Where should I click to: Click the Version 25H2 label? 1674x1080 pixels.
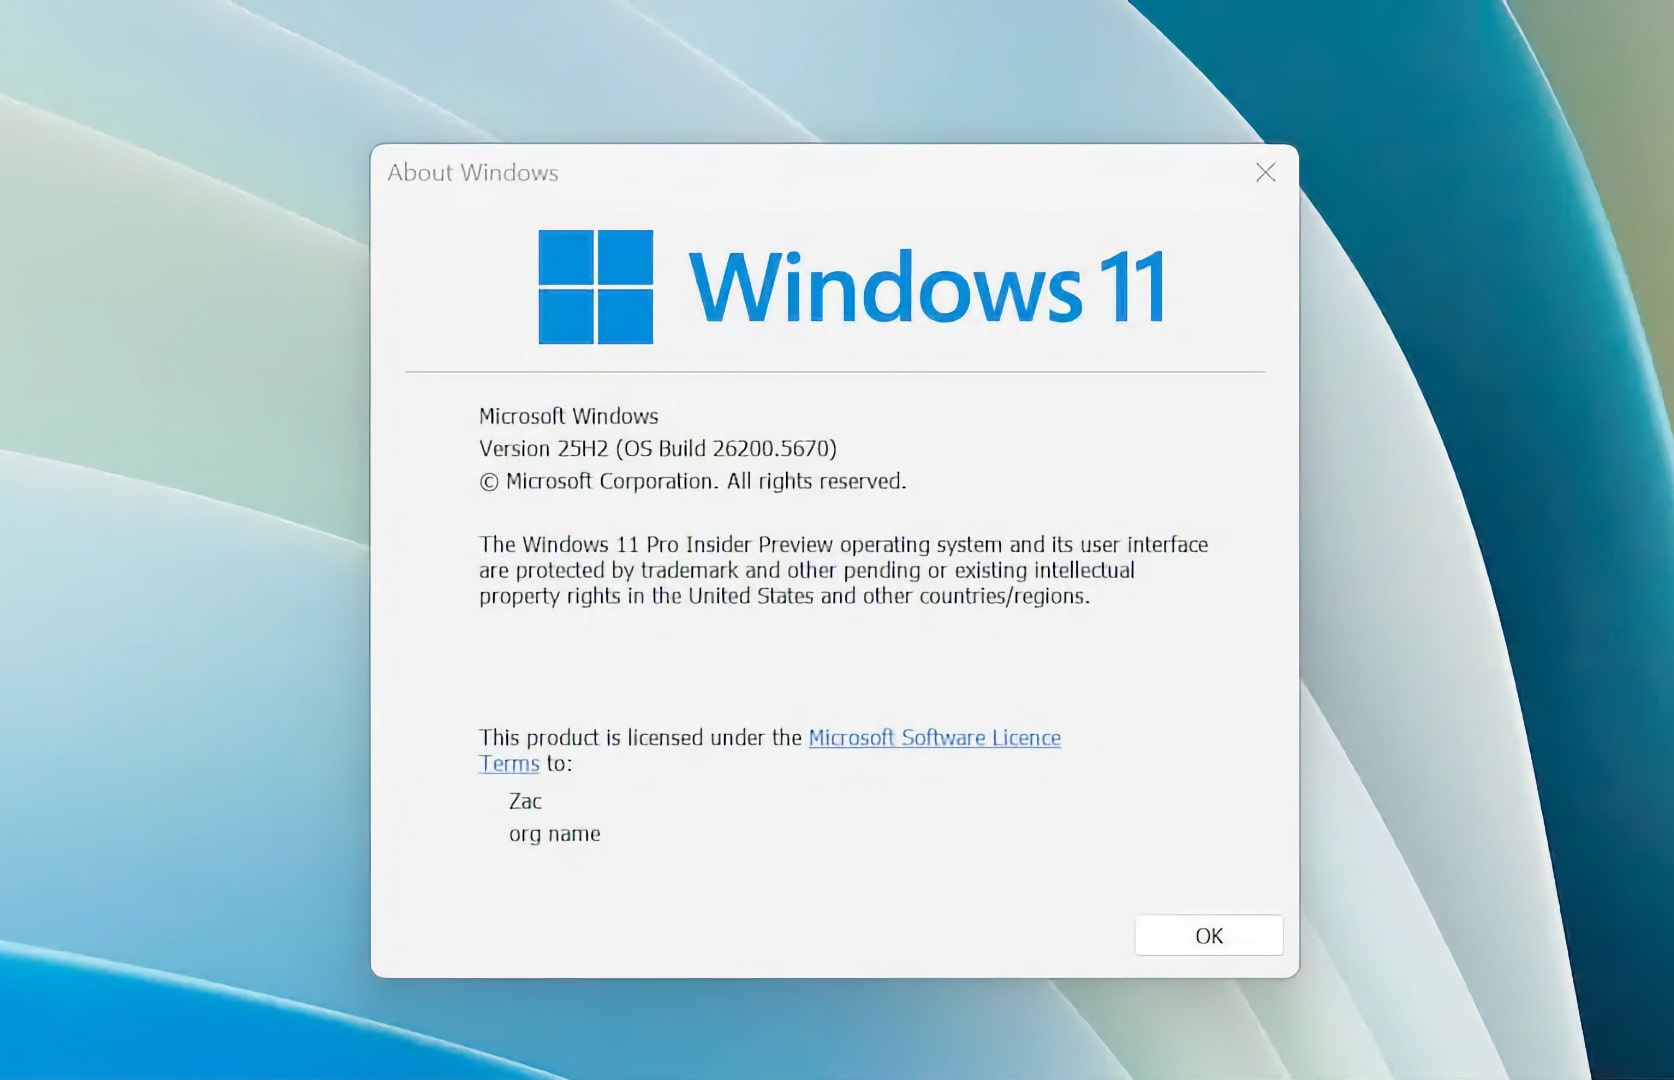(x=543, y=449)
